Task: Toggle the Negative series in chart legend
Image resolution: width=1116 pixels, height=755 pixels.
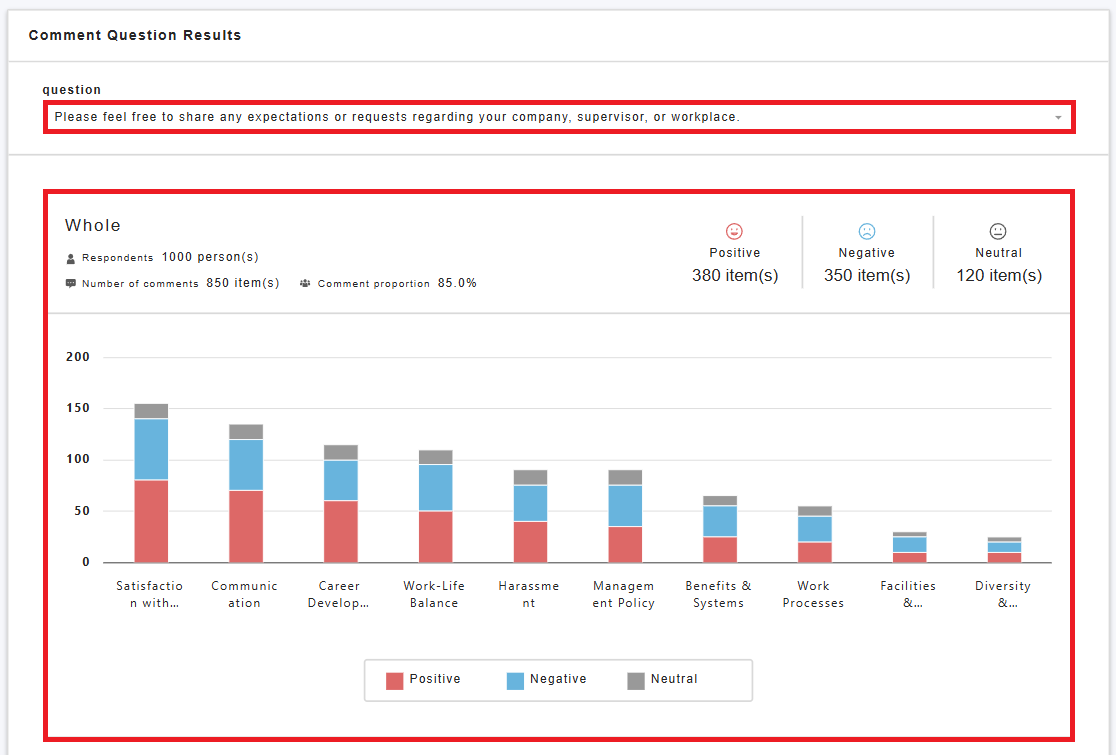Action: click(x=546, y=680)
